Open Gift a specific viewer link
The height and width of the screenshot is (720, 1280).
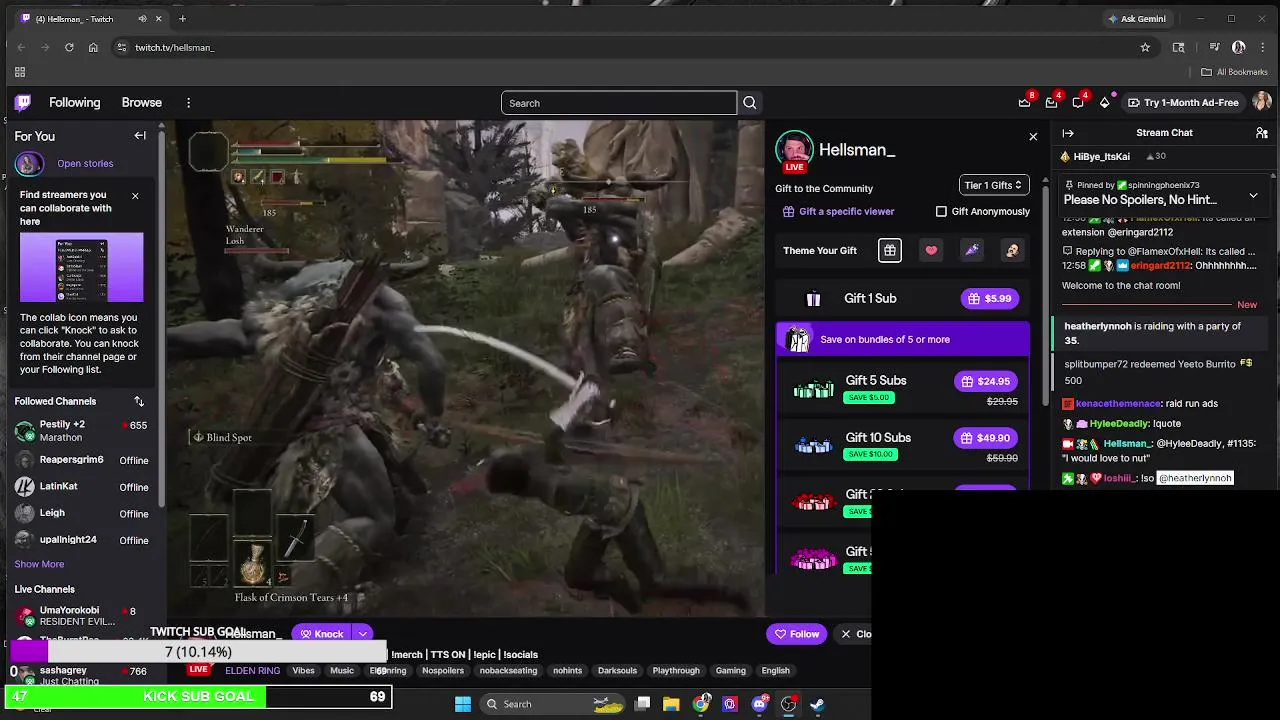pos(839,211)
